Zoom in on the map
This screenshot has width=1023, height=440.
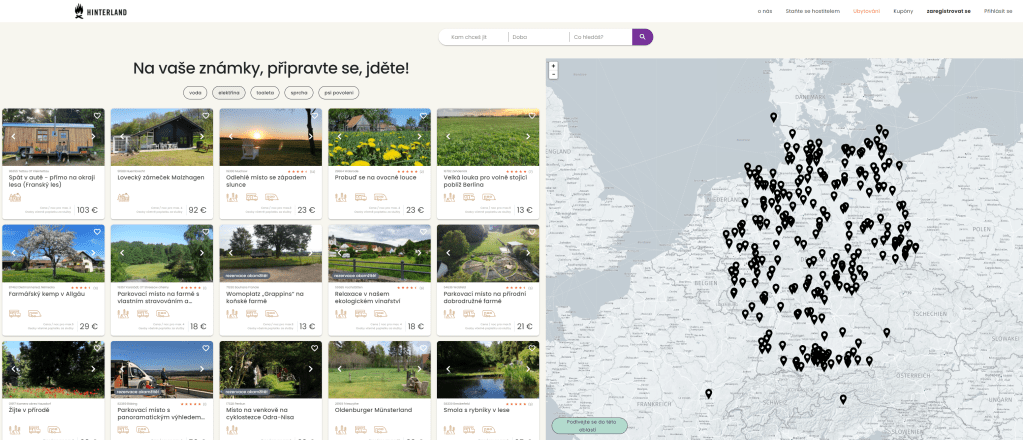553,66
